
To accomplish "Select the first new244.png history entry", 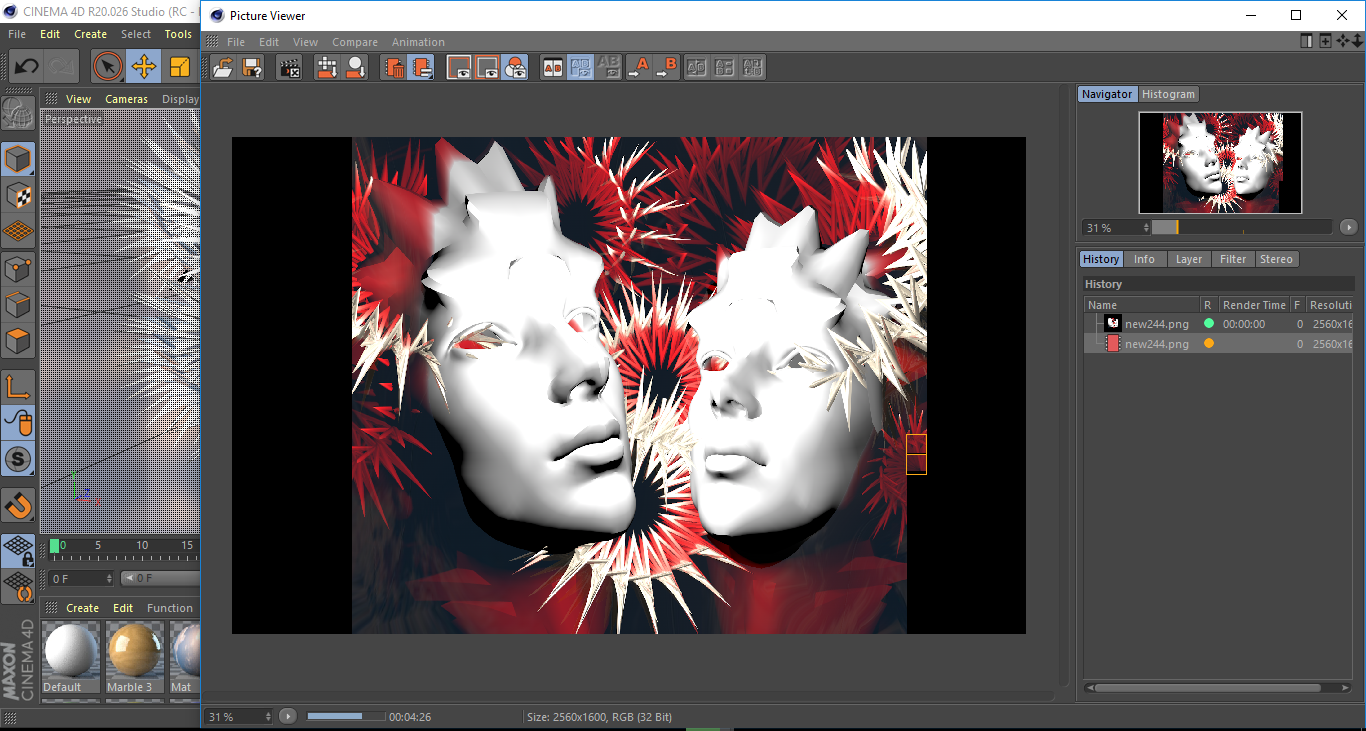I will [x=1219, y=323].
